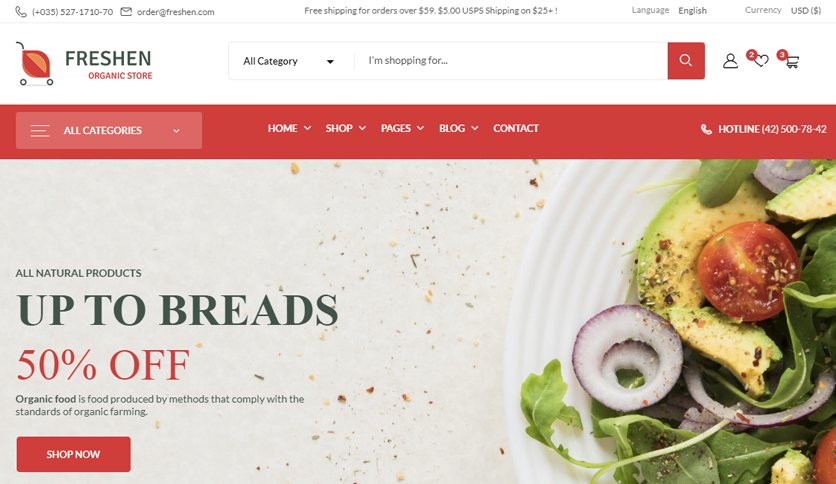
Task: Click the hotline phone icon
Action: 706,129
